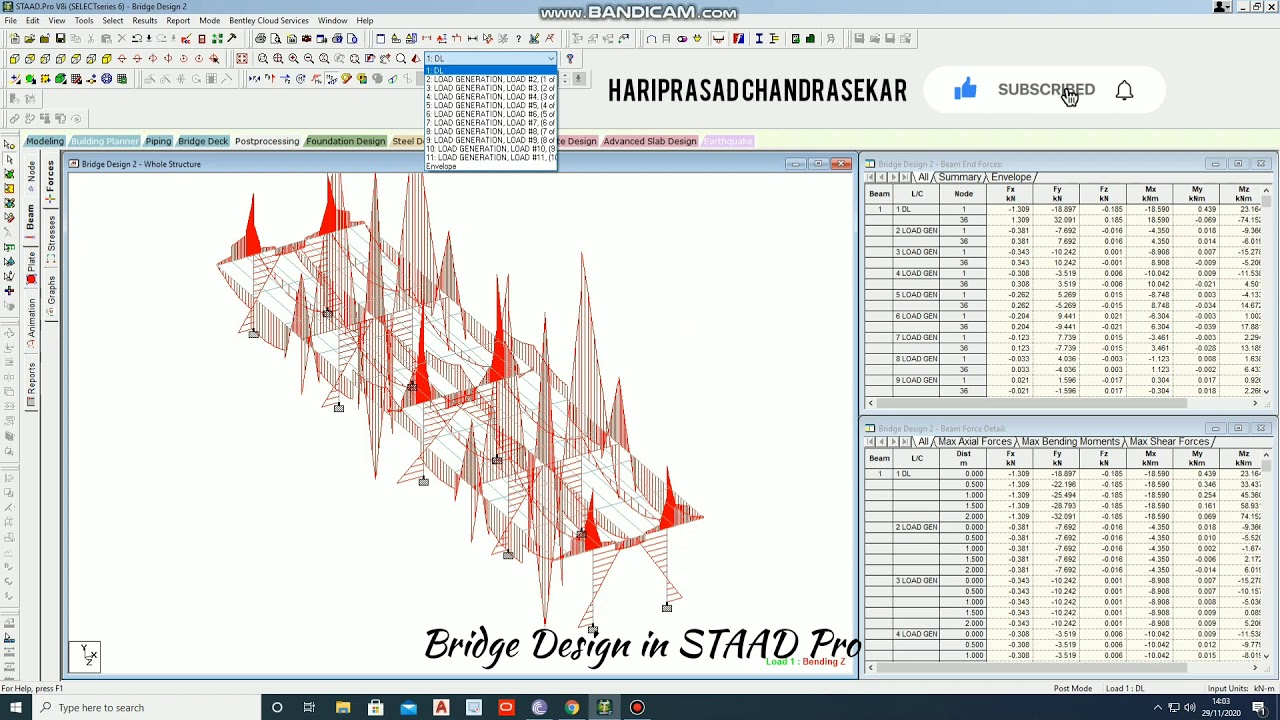Click the Open folder icon in the toolbar

[30, 39]
